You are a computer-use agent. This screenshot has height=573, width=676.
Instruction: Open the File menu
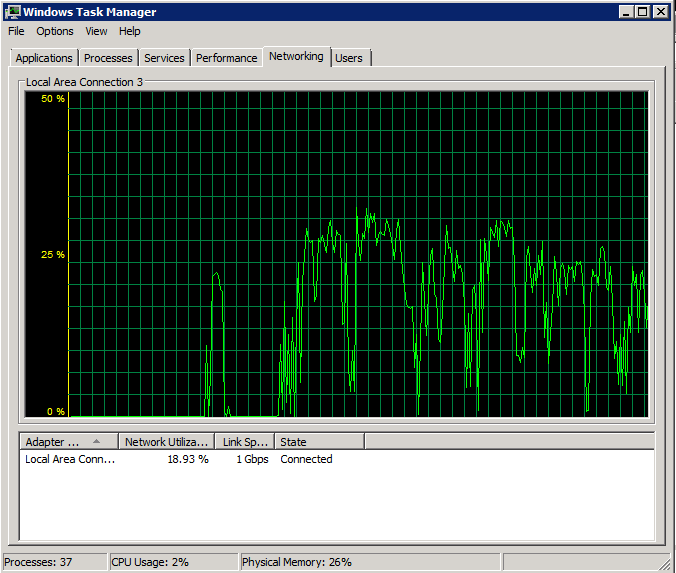[16, 31]
